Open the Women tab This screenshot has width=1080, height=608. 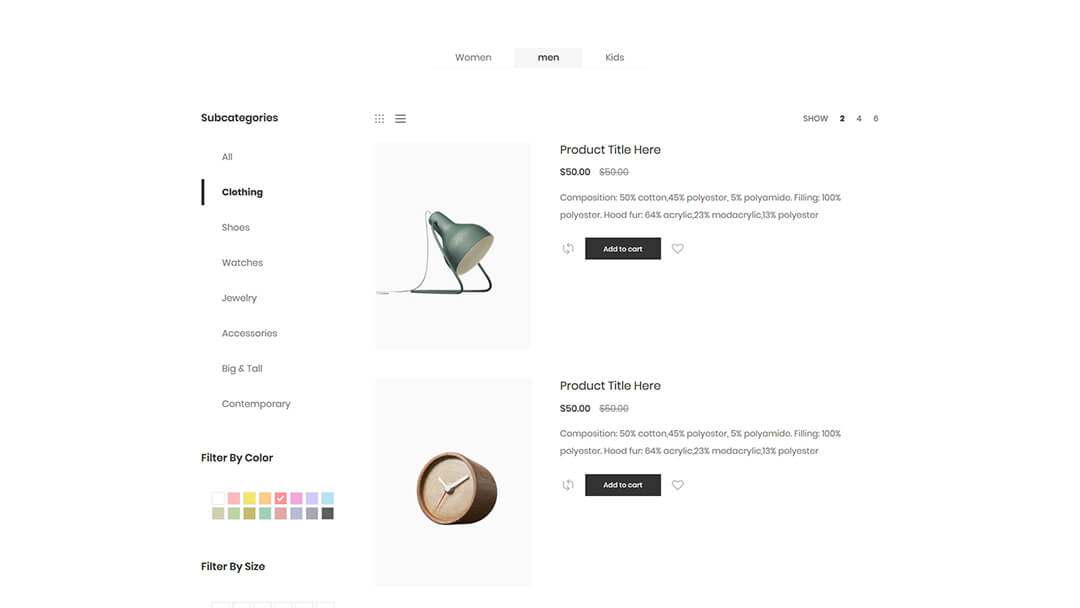click(473, 57)
